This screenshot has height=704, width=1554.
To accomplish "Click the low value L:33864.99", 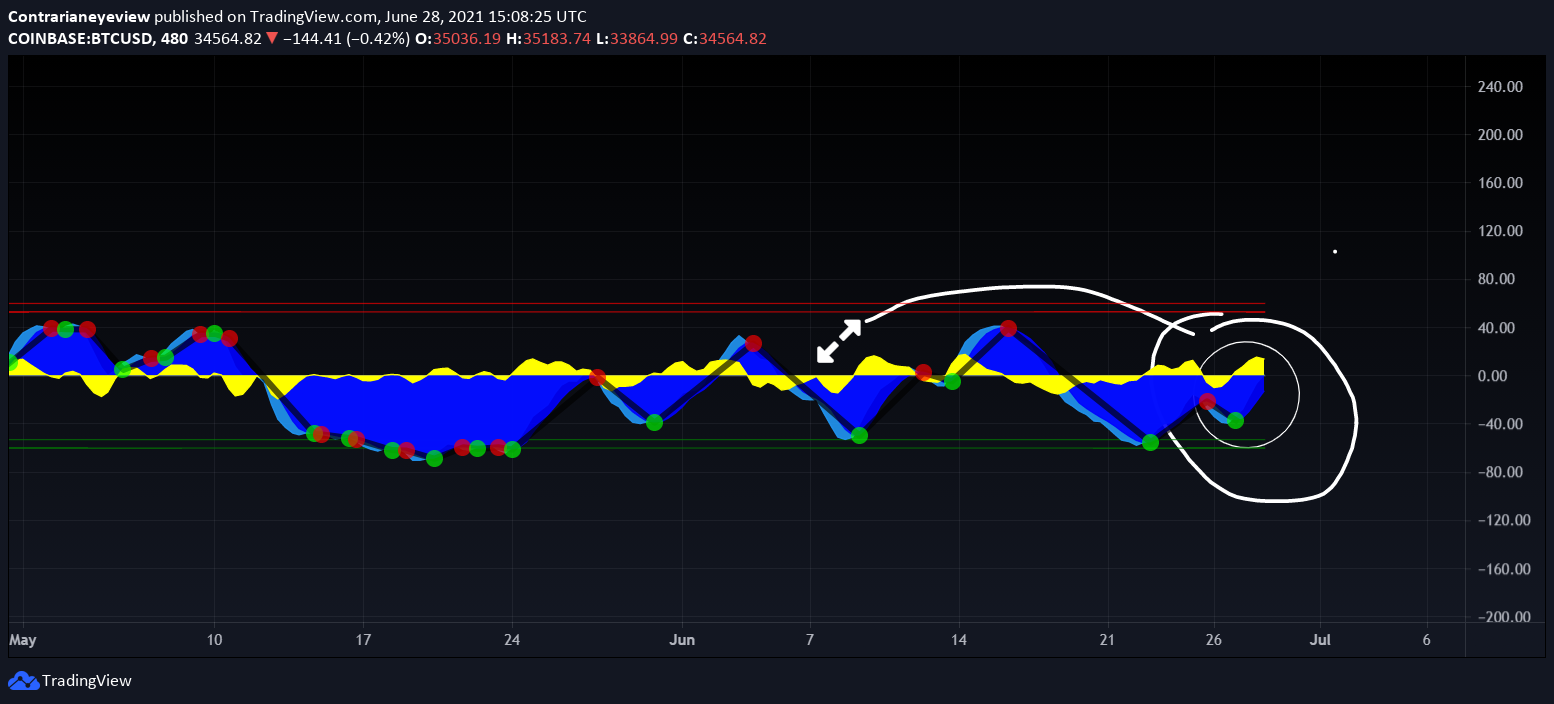I will click(x=637, y=39).
